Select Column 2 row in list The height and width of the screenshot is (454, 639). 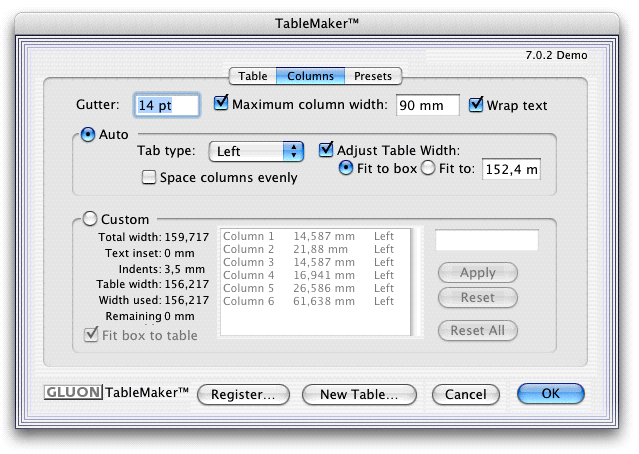pos(315,249)
